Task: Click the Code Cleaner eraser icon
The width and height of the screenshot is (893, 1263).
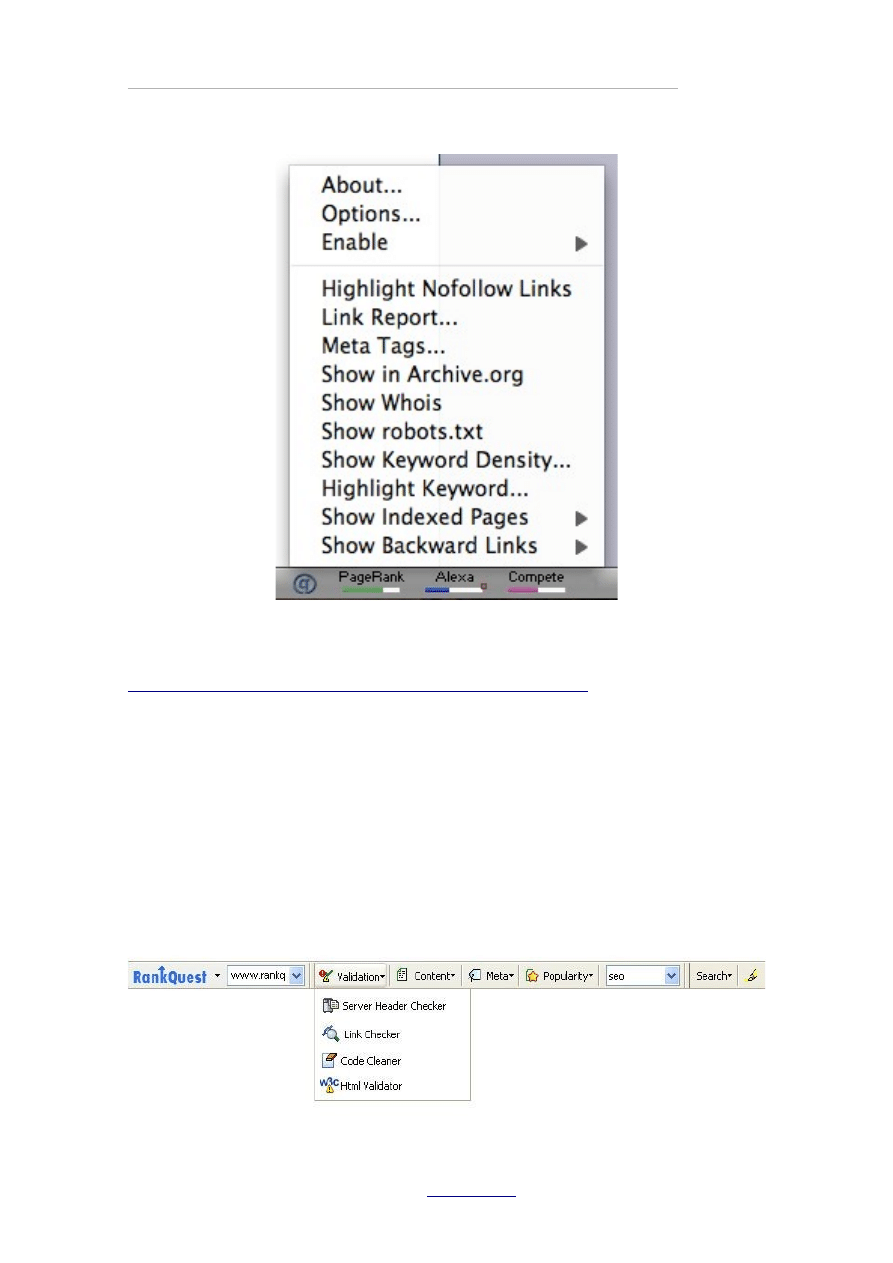Action: click(x=329, y=1061)
